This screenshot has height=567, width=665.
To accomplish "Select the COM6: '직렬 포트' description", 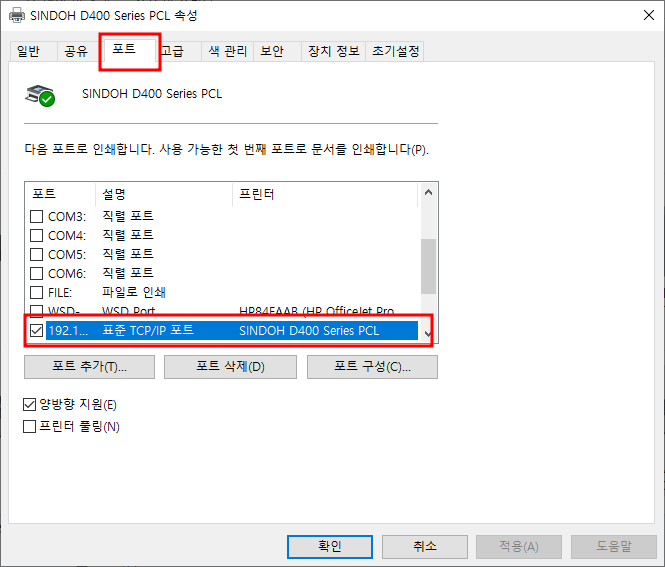I will [x=128, y=273].
